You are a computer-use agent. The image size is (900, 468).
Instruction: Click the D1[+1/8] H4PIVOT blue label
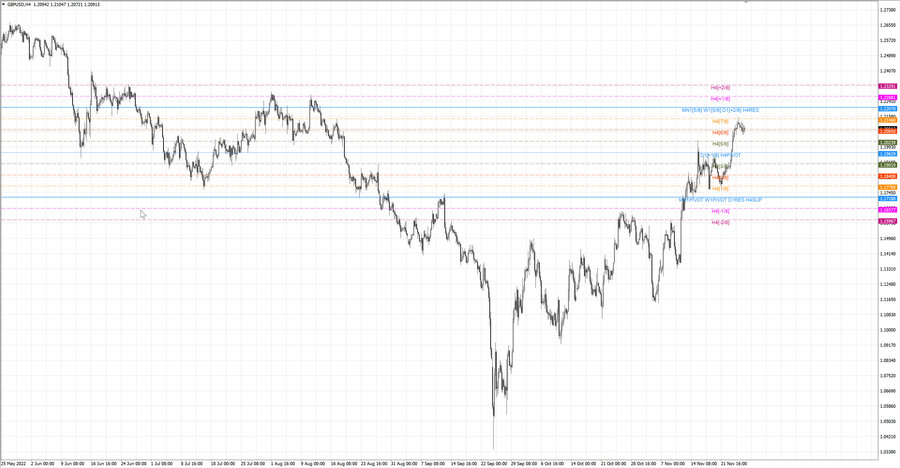tap(720, 156)
